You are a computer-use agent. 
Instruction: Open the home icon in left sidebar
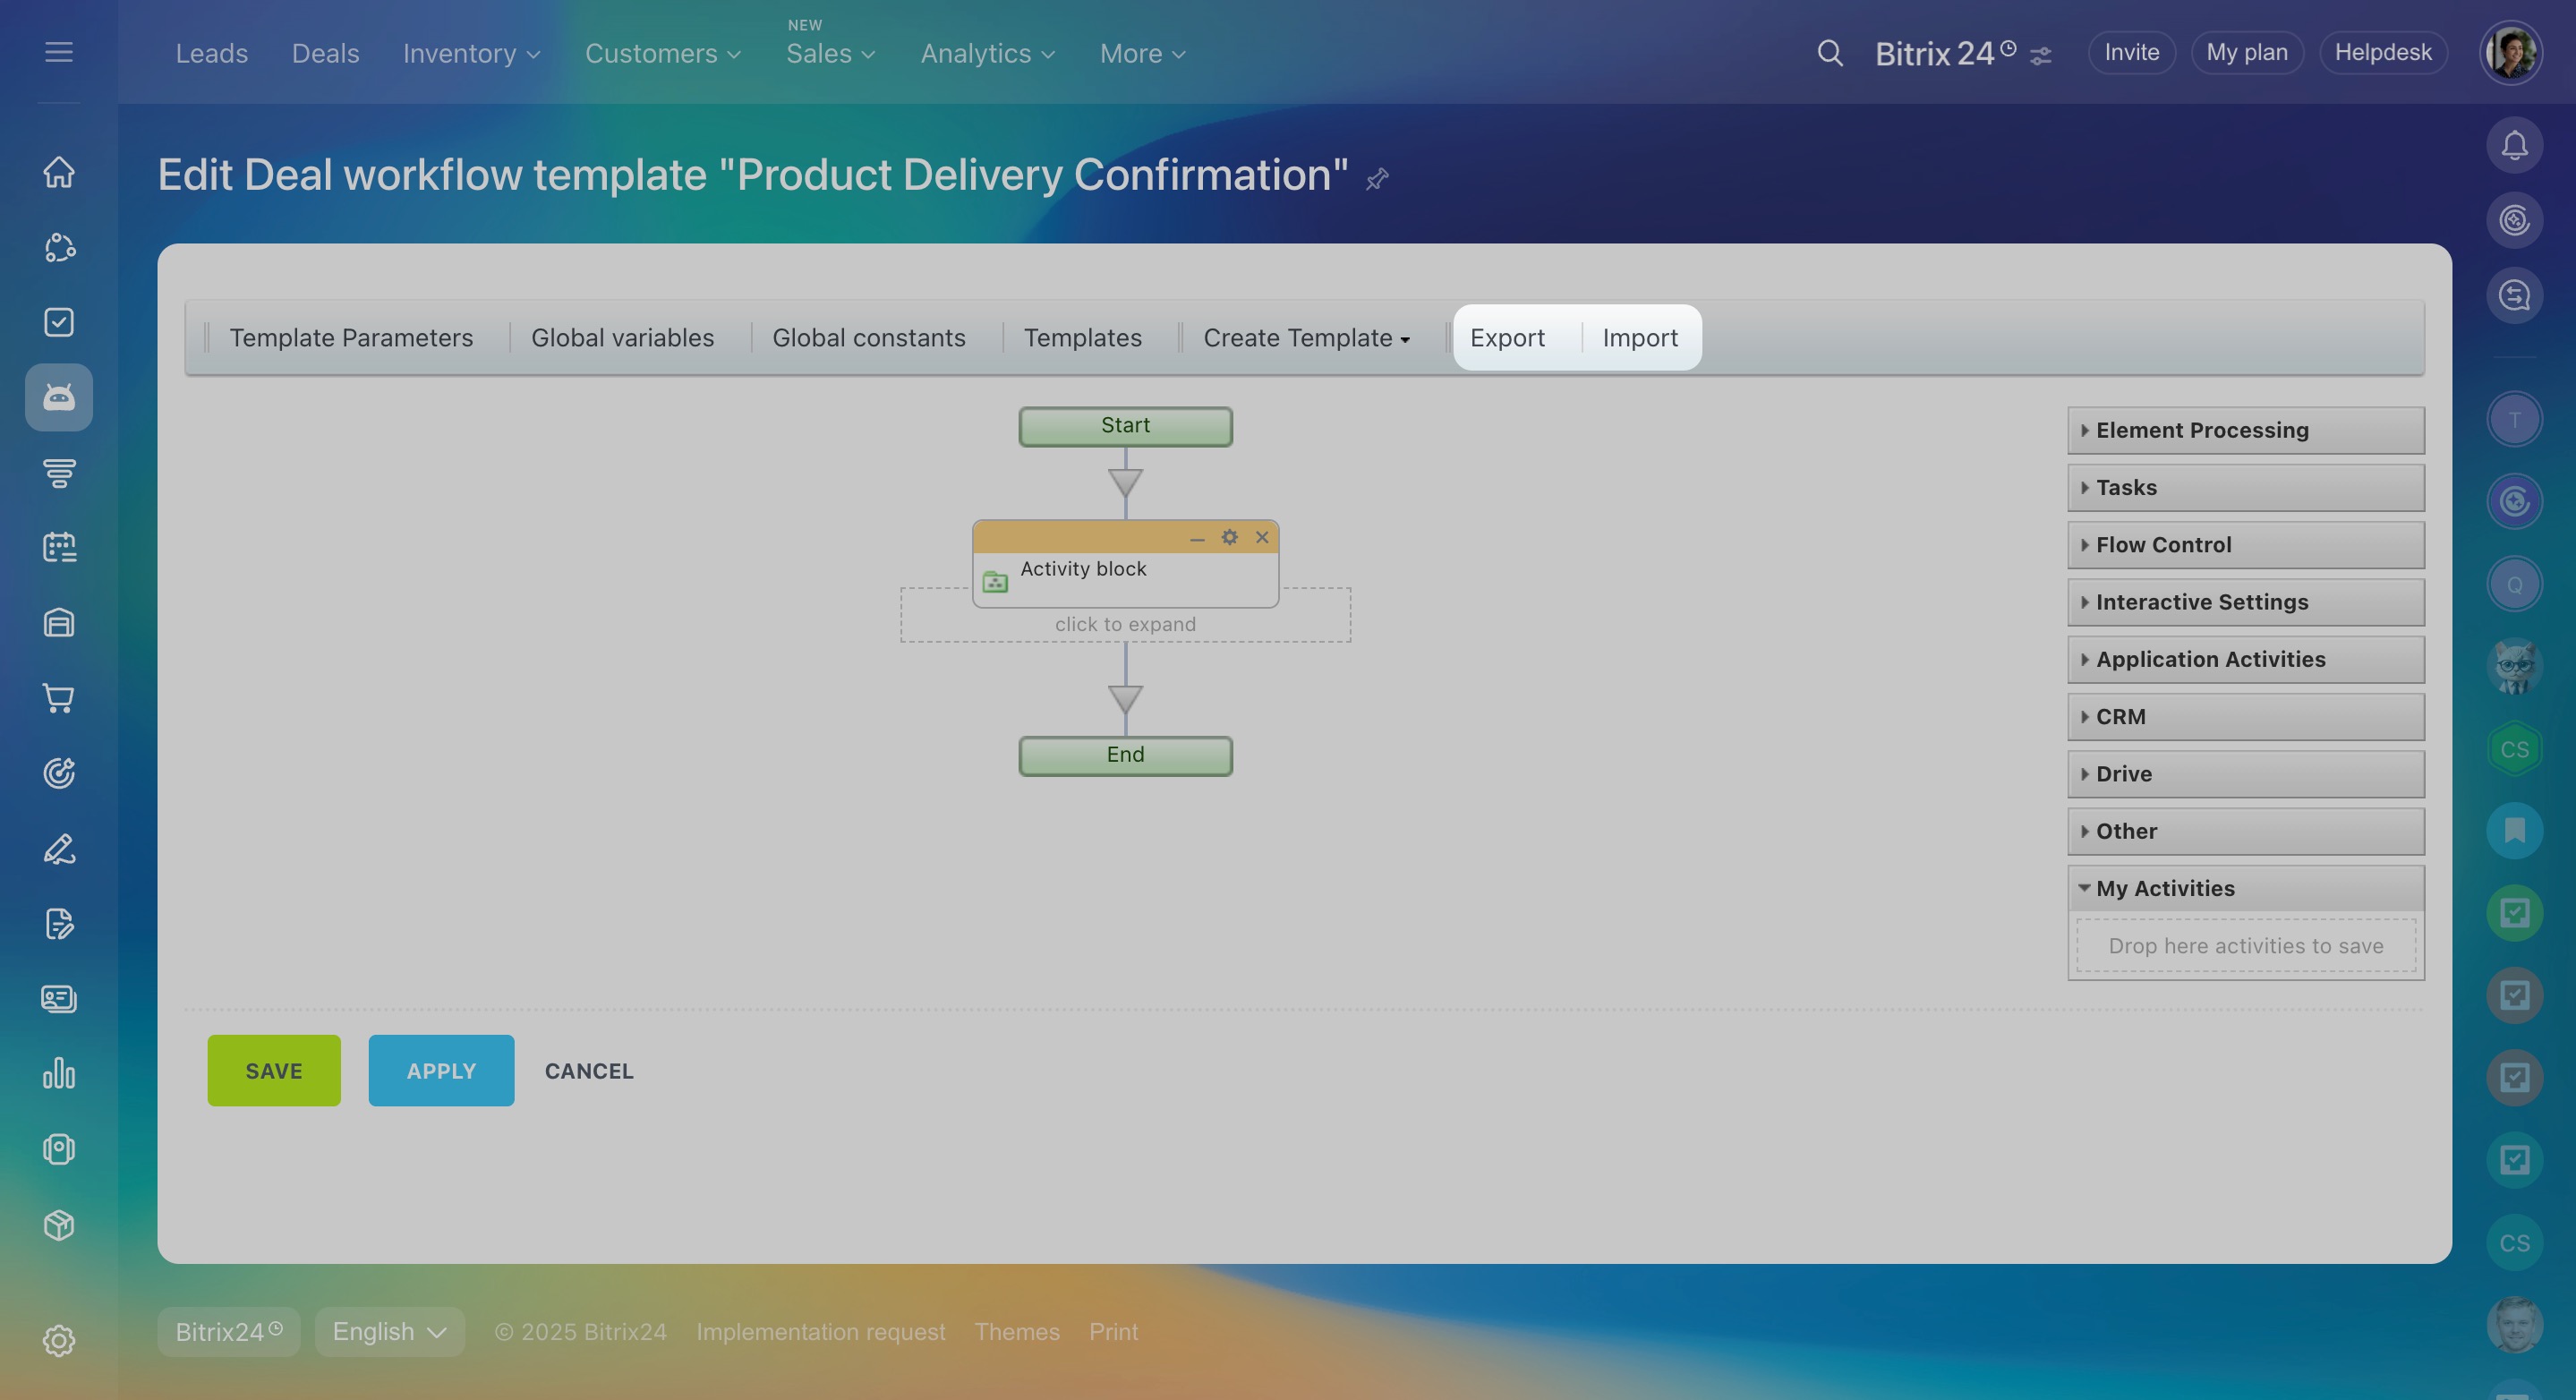click(59, 172)
